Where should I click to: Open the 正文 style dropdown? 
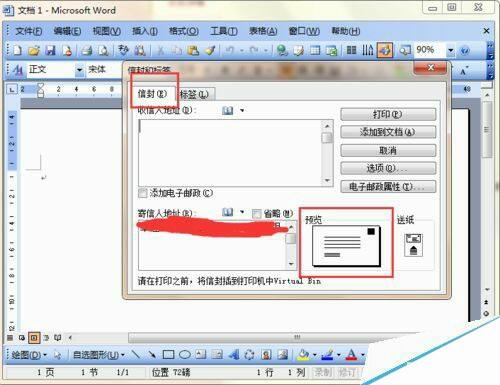(79, 70)
